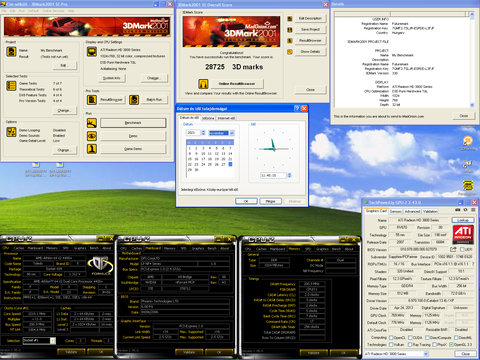Open the time zone tab in date dialog
Image resolution: width=480 pixels, height=360 pixels.
208,118
